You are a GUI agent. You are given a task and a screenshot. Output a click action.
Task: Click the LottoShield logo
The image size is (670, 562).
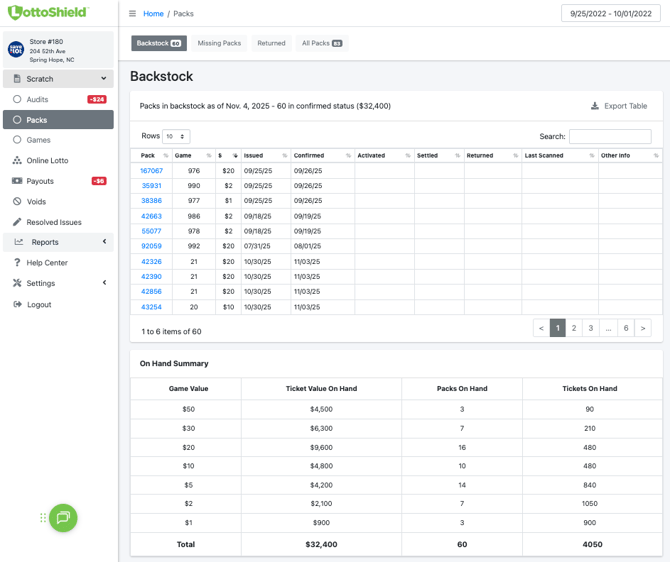pyautogui.click(x=47, y=12)
